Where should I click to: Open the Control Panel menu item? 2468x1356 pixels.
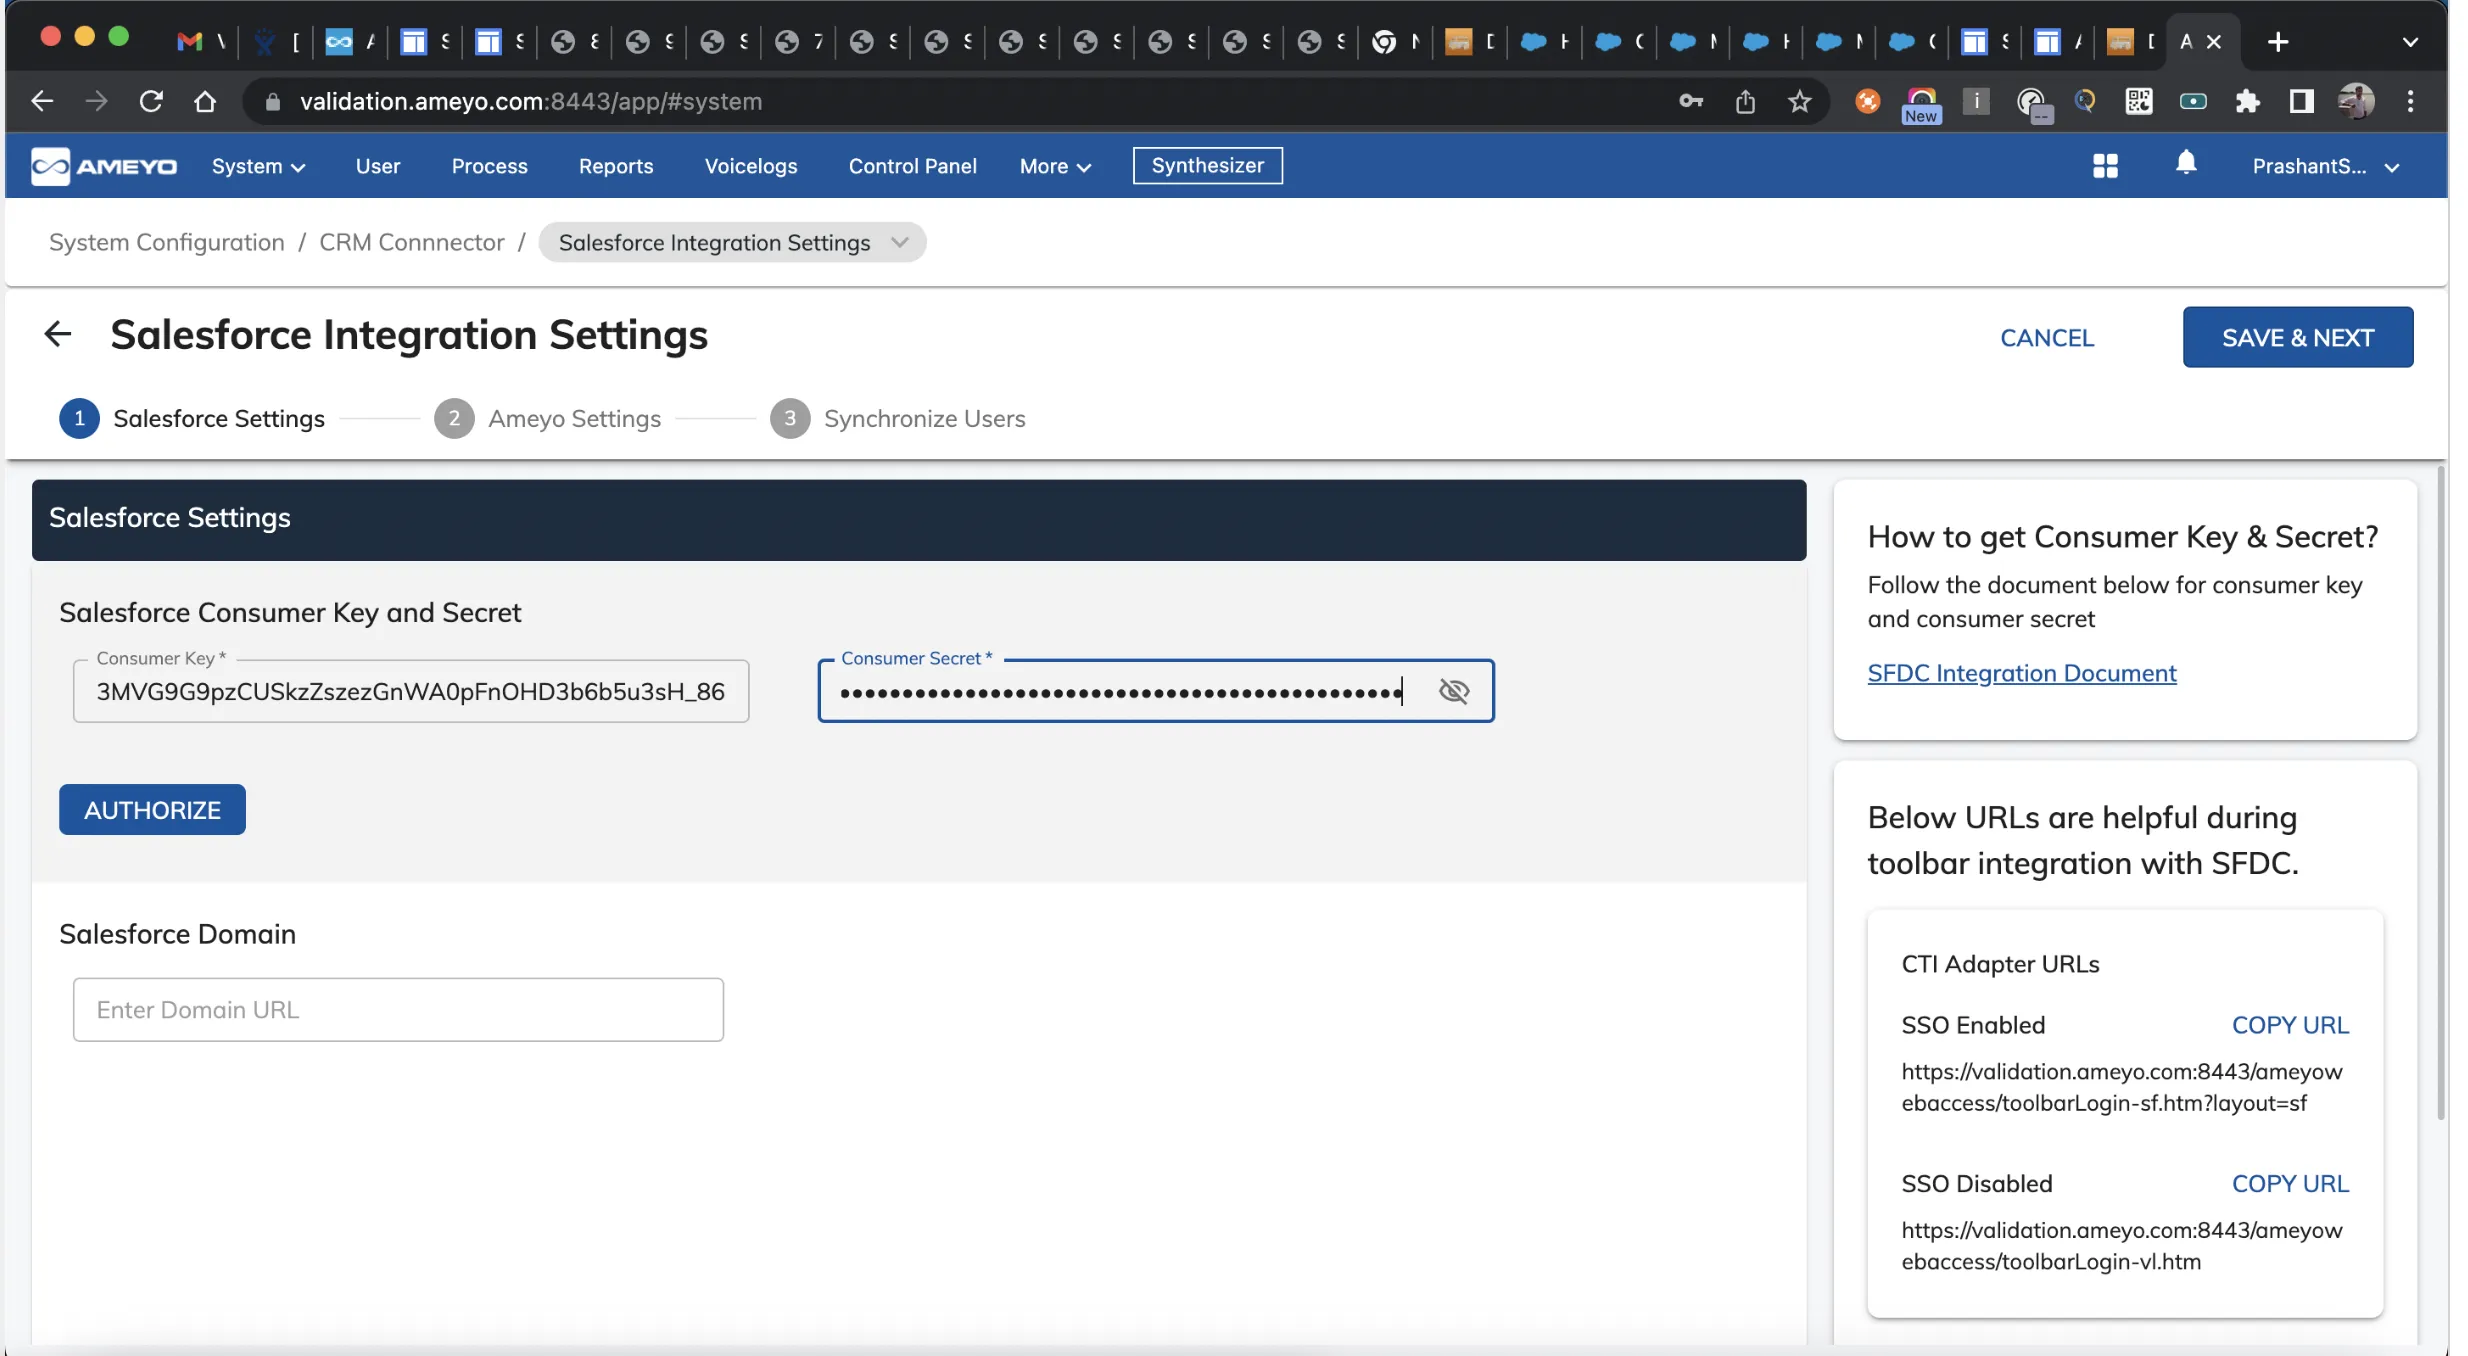point(912,166)
